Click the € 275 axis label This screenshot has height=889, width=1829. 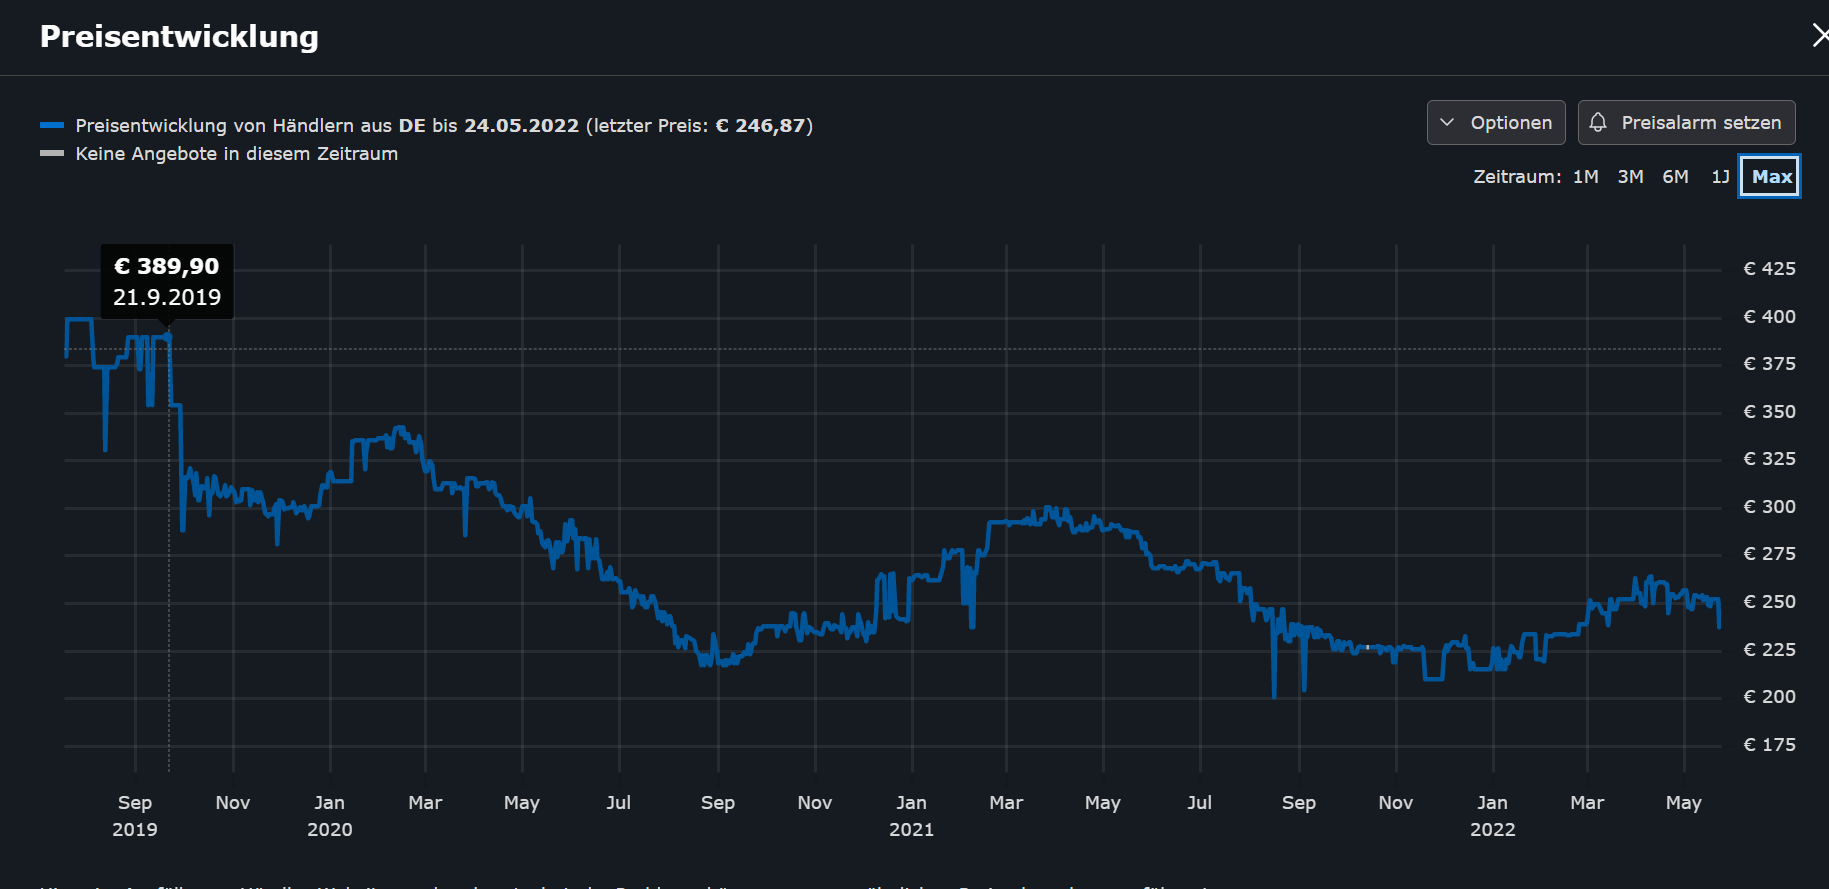(x=1769, y=554)
